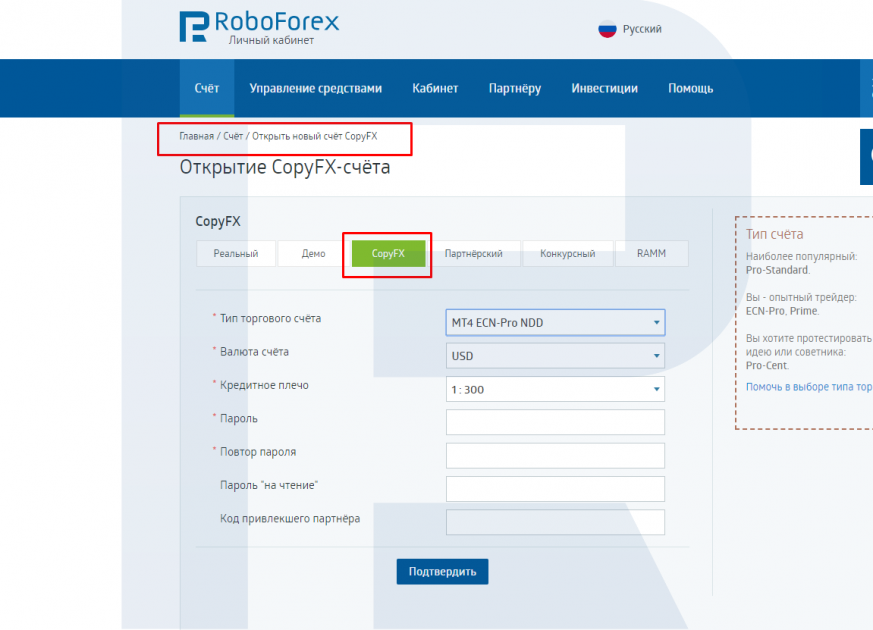The image size is (873, 630).
Task: Focus the Код привлекшего партнёра field
Action: point(555,522)
